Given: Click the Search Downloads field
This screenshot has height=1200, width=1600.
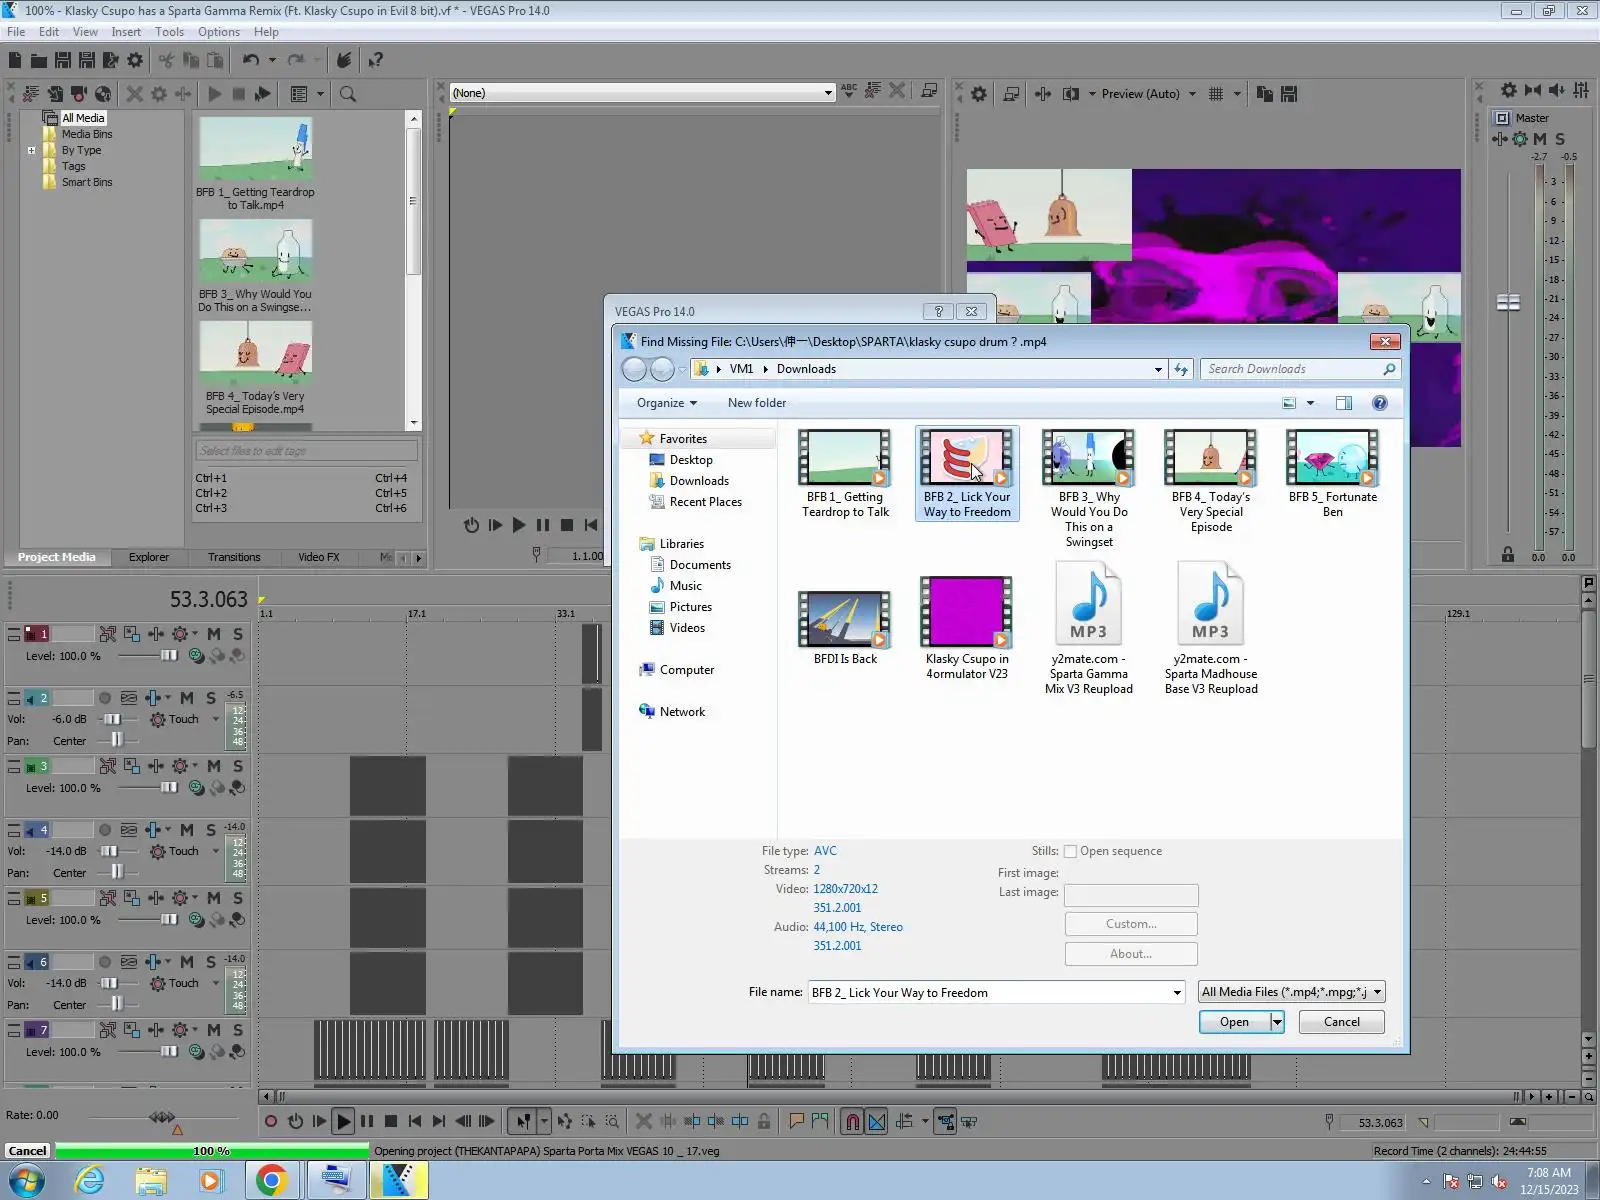Looking at the screenshot, I should tap(1300, 369).
